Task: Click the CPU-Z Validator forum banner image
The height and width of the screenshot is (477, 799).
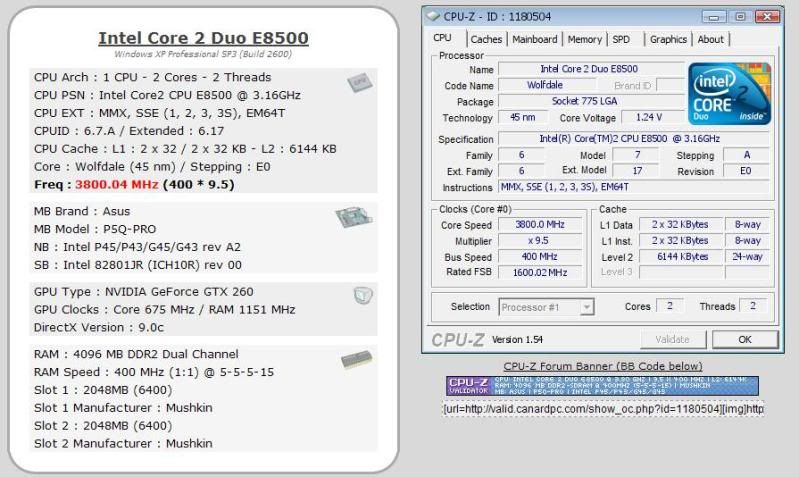Action: tap(602, 386)
